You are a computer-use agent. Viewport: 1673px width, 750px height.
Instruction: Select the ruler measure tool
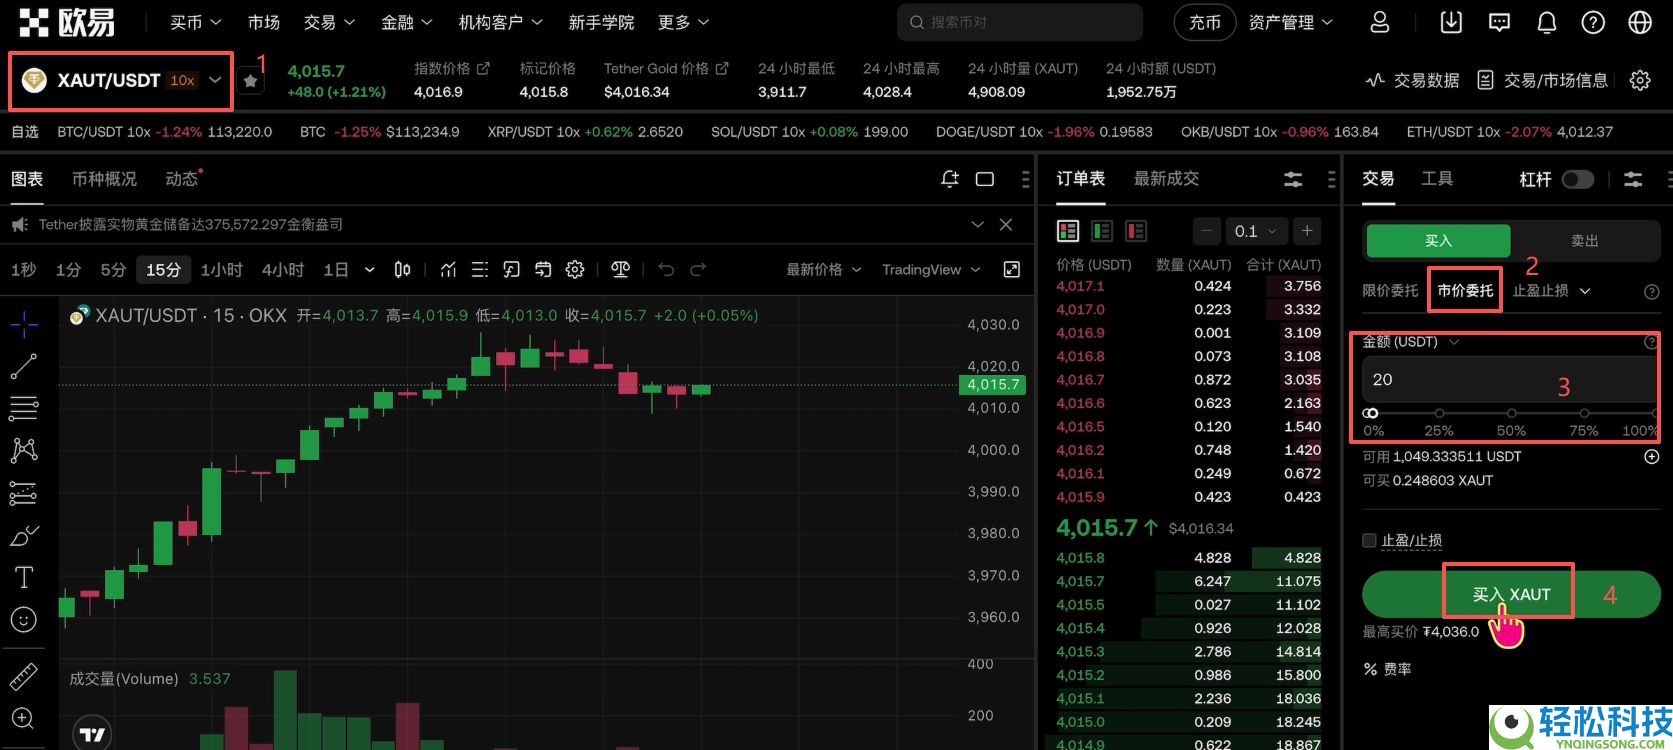(24, 677)
